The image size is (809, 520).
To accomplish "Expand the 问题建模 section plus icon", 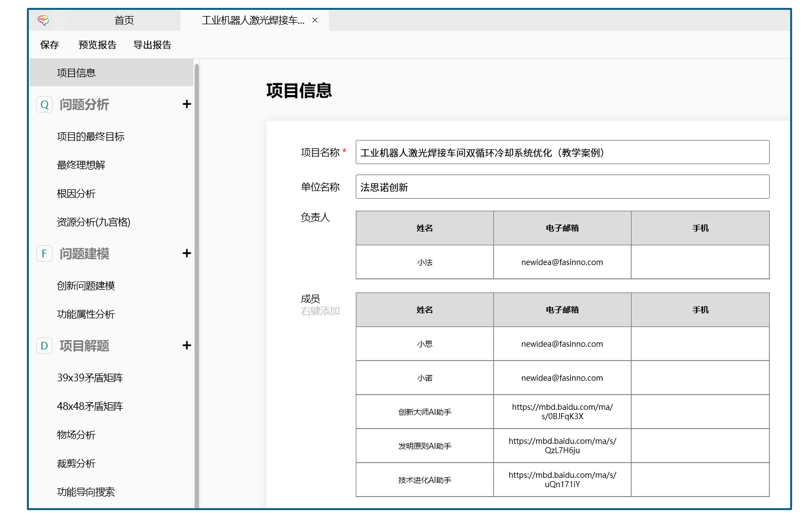I will coord(186,254).
